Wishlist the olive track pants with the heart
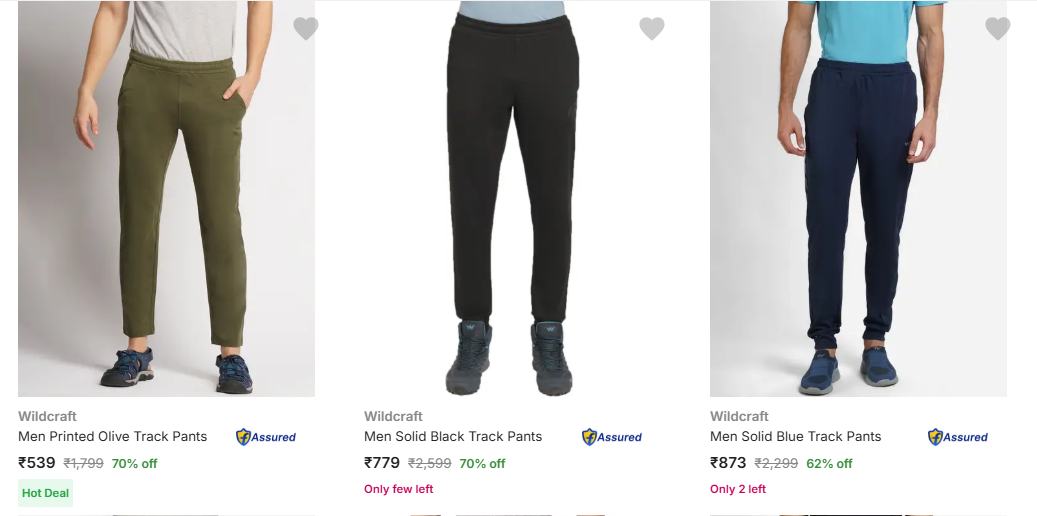Image resolution: width=1037 pixels, height=516 pixels. tap(306, 29)
